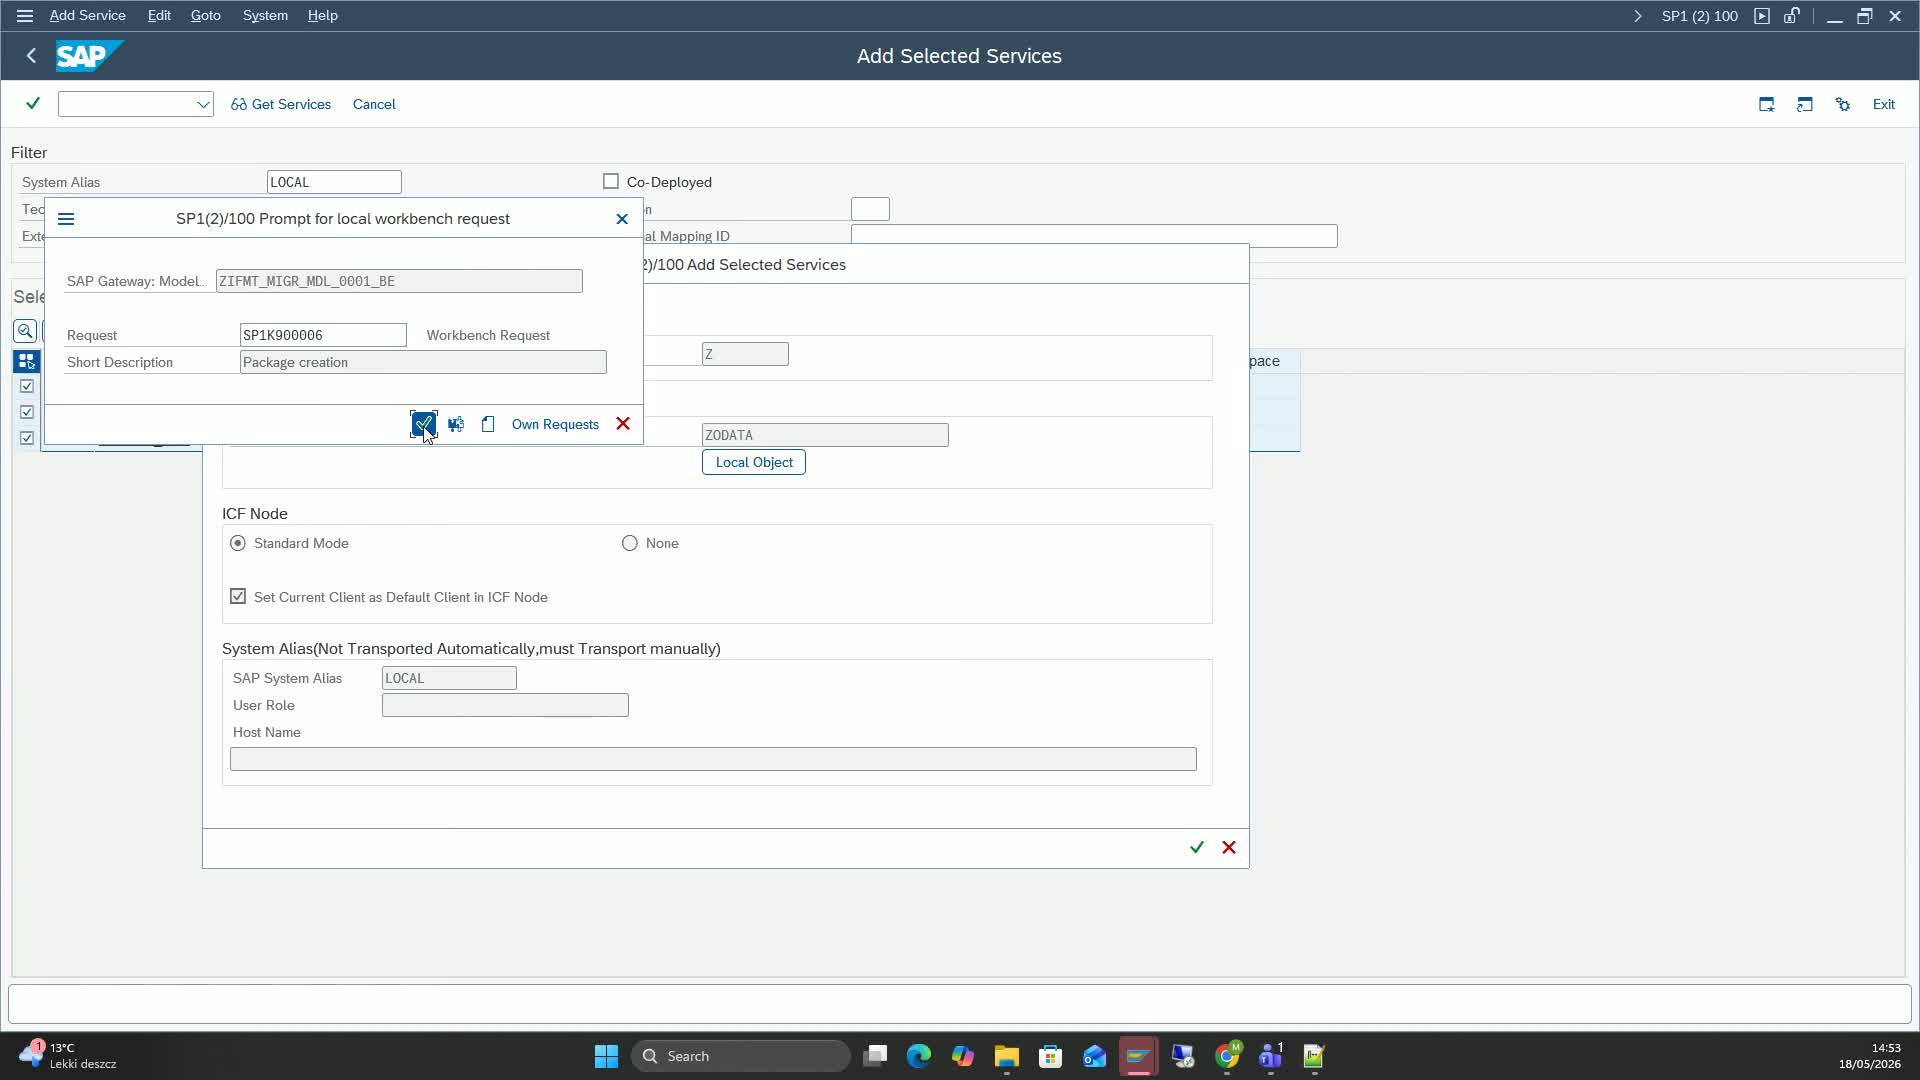
Task: Select the Standard Mode radio button
Action: 238,543
